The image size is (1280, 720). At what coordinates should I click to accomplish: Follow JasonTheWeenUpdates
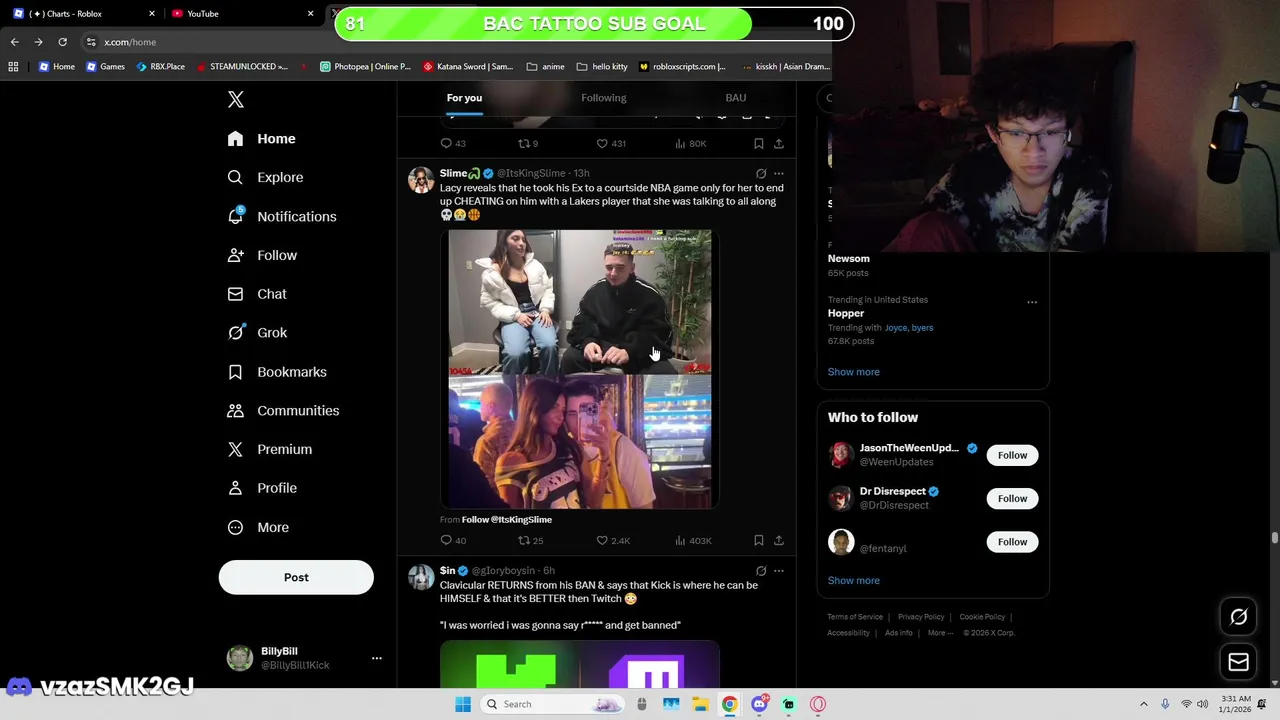[x=1012, y=455]
